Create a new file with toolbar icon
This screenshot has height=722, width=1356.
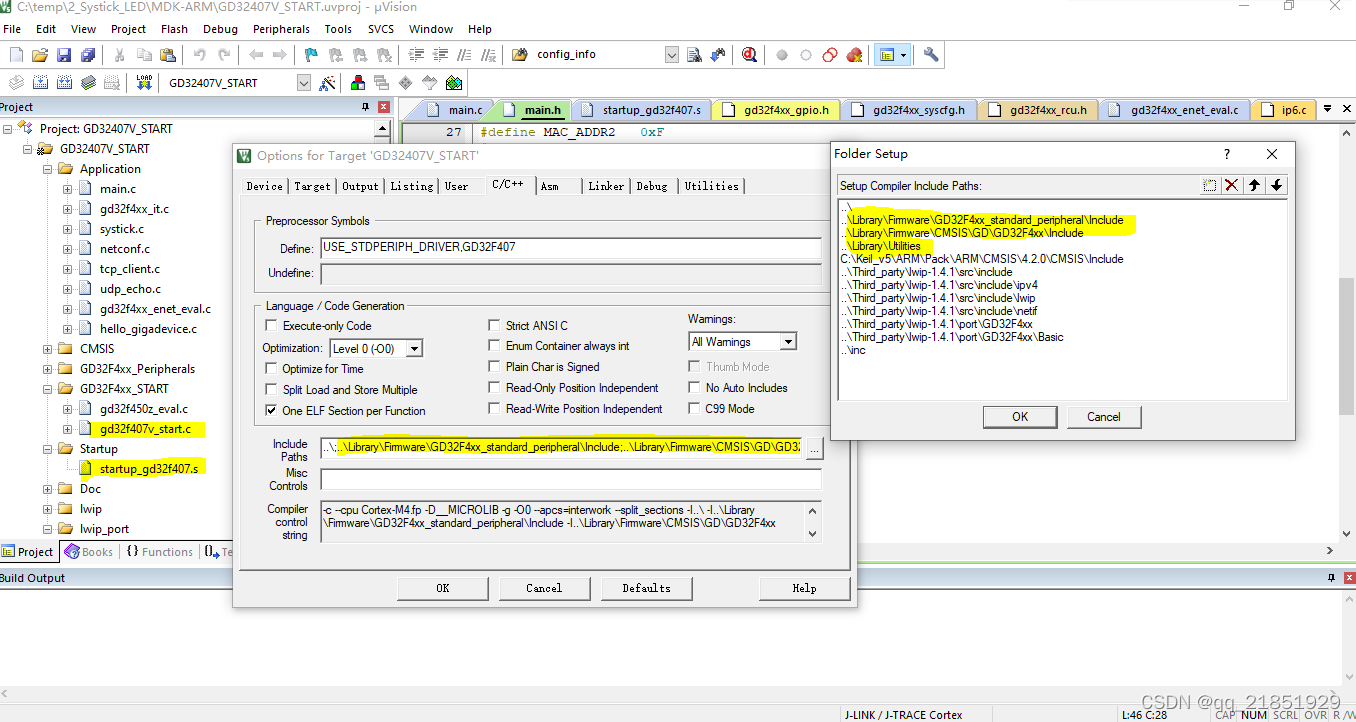tap(16, 55)
